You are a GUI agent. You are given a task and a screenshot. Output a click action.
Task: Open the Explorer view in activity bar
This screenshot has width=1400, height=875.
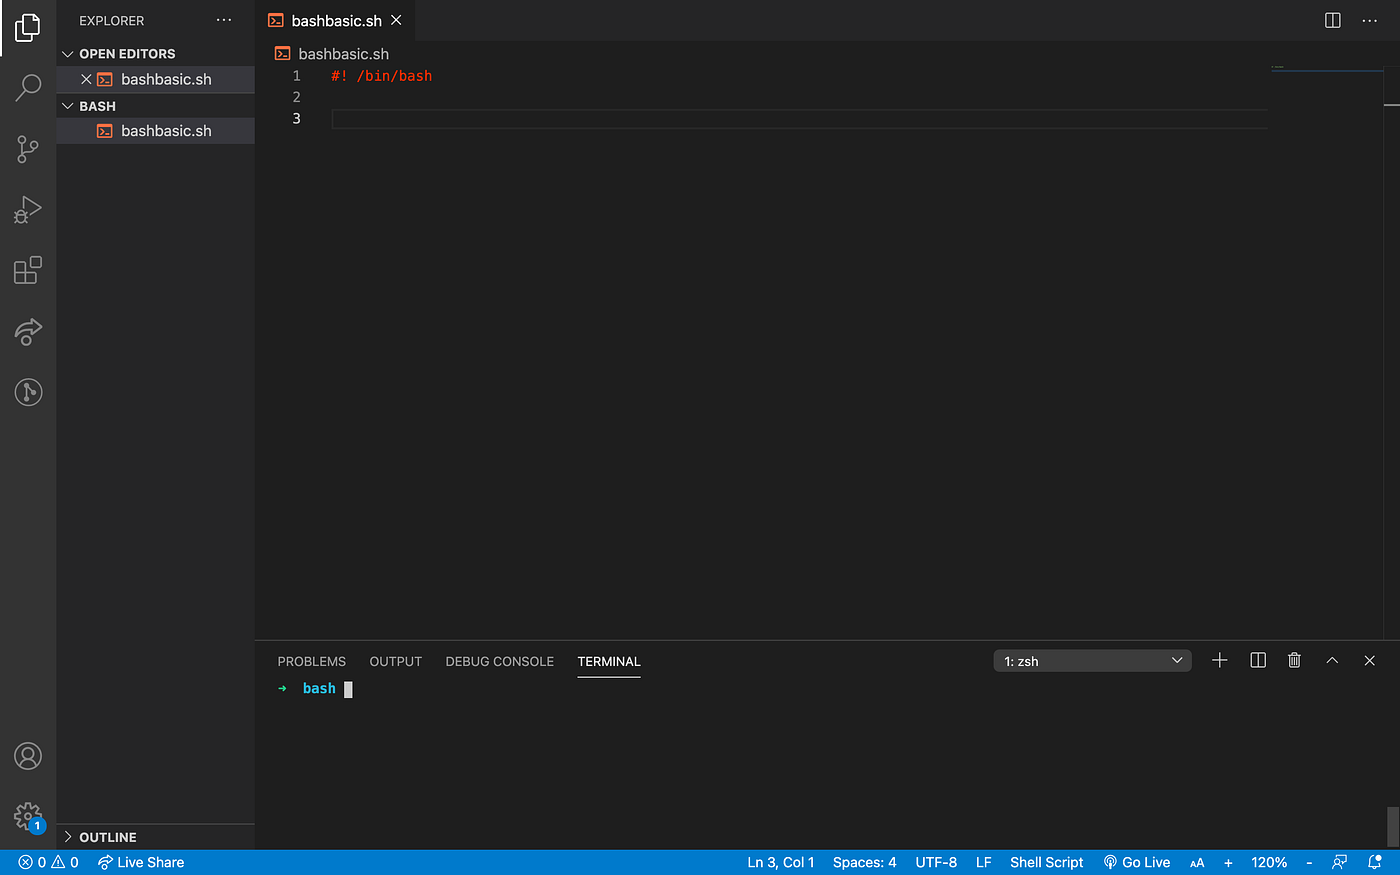28,28
